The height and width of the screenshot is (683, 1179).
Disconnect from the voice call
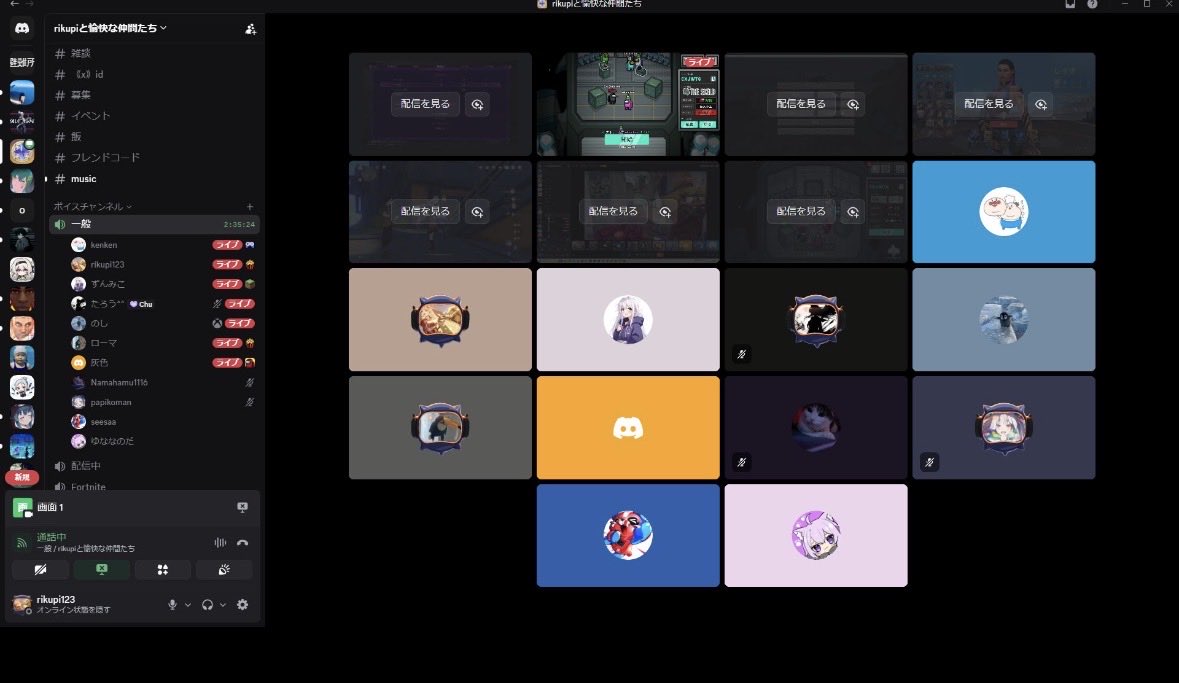(x=242, y=542)
